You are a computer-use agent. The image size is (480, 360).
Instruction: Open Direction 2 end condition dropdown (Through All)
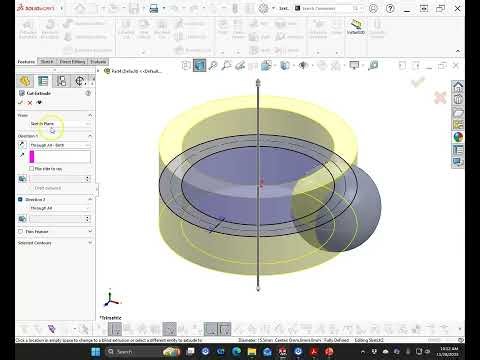pyautogui.click(x=60, y=208)
